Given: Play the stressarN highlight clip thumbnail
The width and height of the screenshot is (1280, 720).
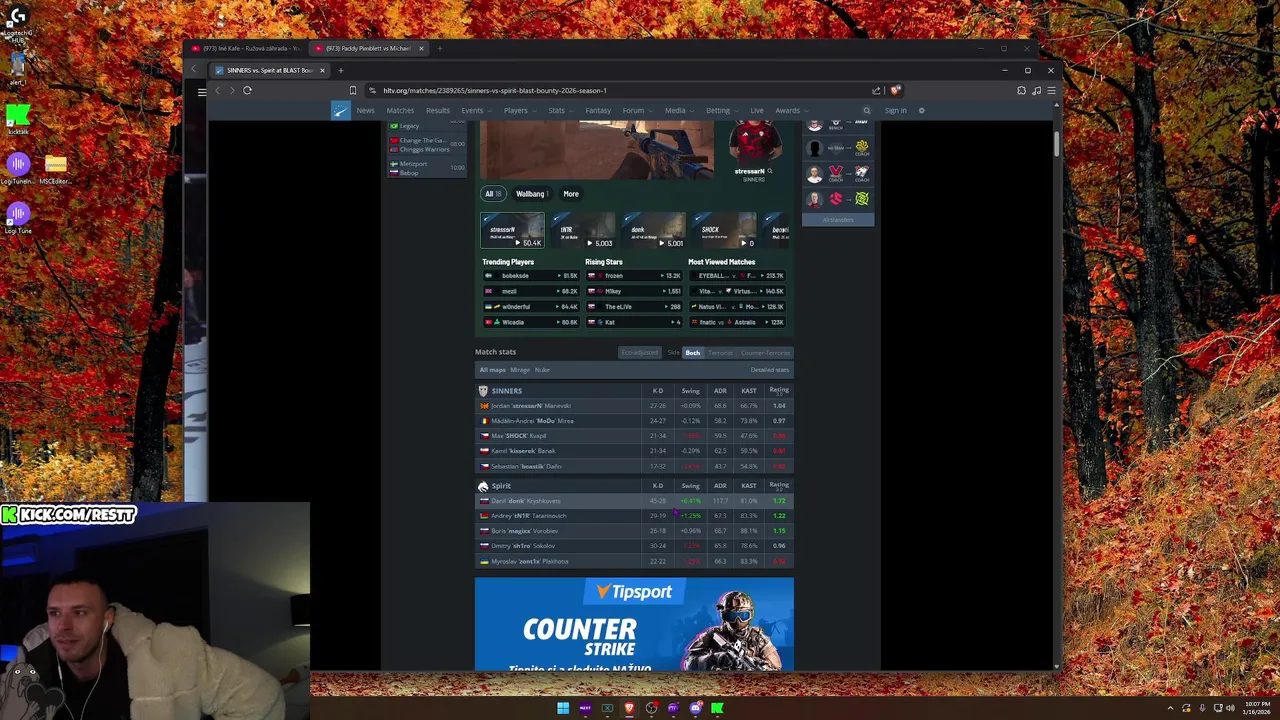Looking at the screenshot, I should [512, 231].
